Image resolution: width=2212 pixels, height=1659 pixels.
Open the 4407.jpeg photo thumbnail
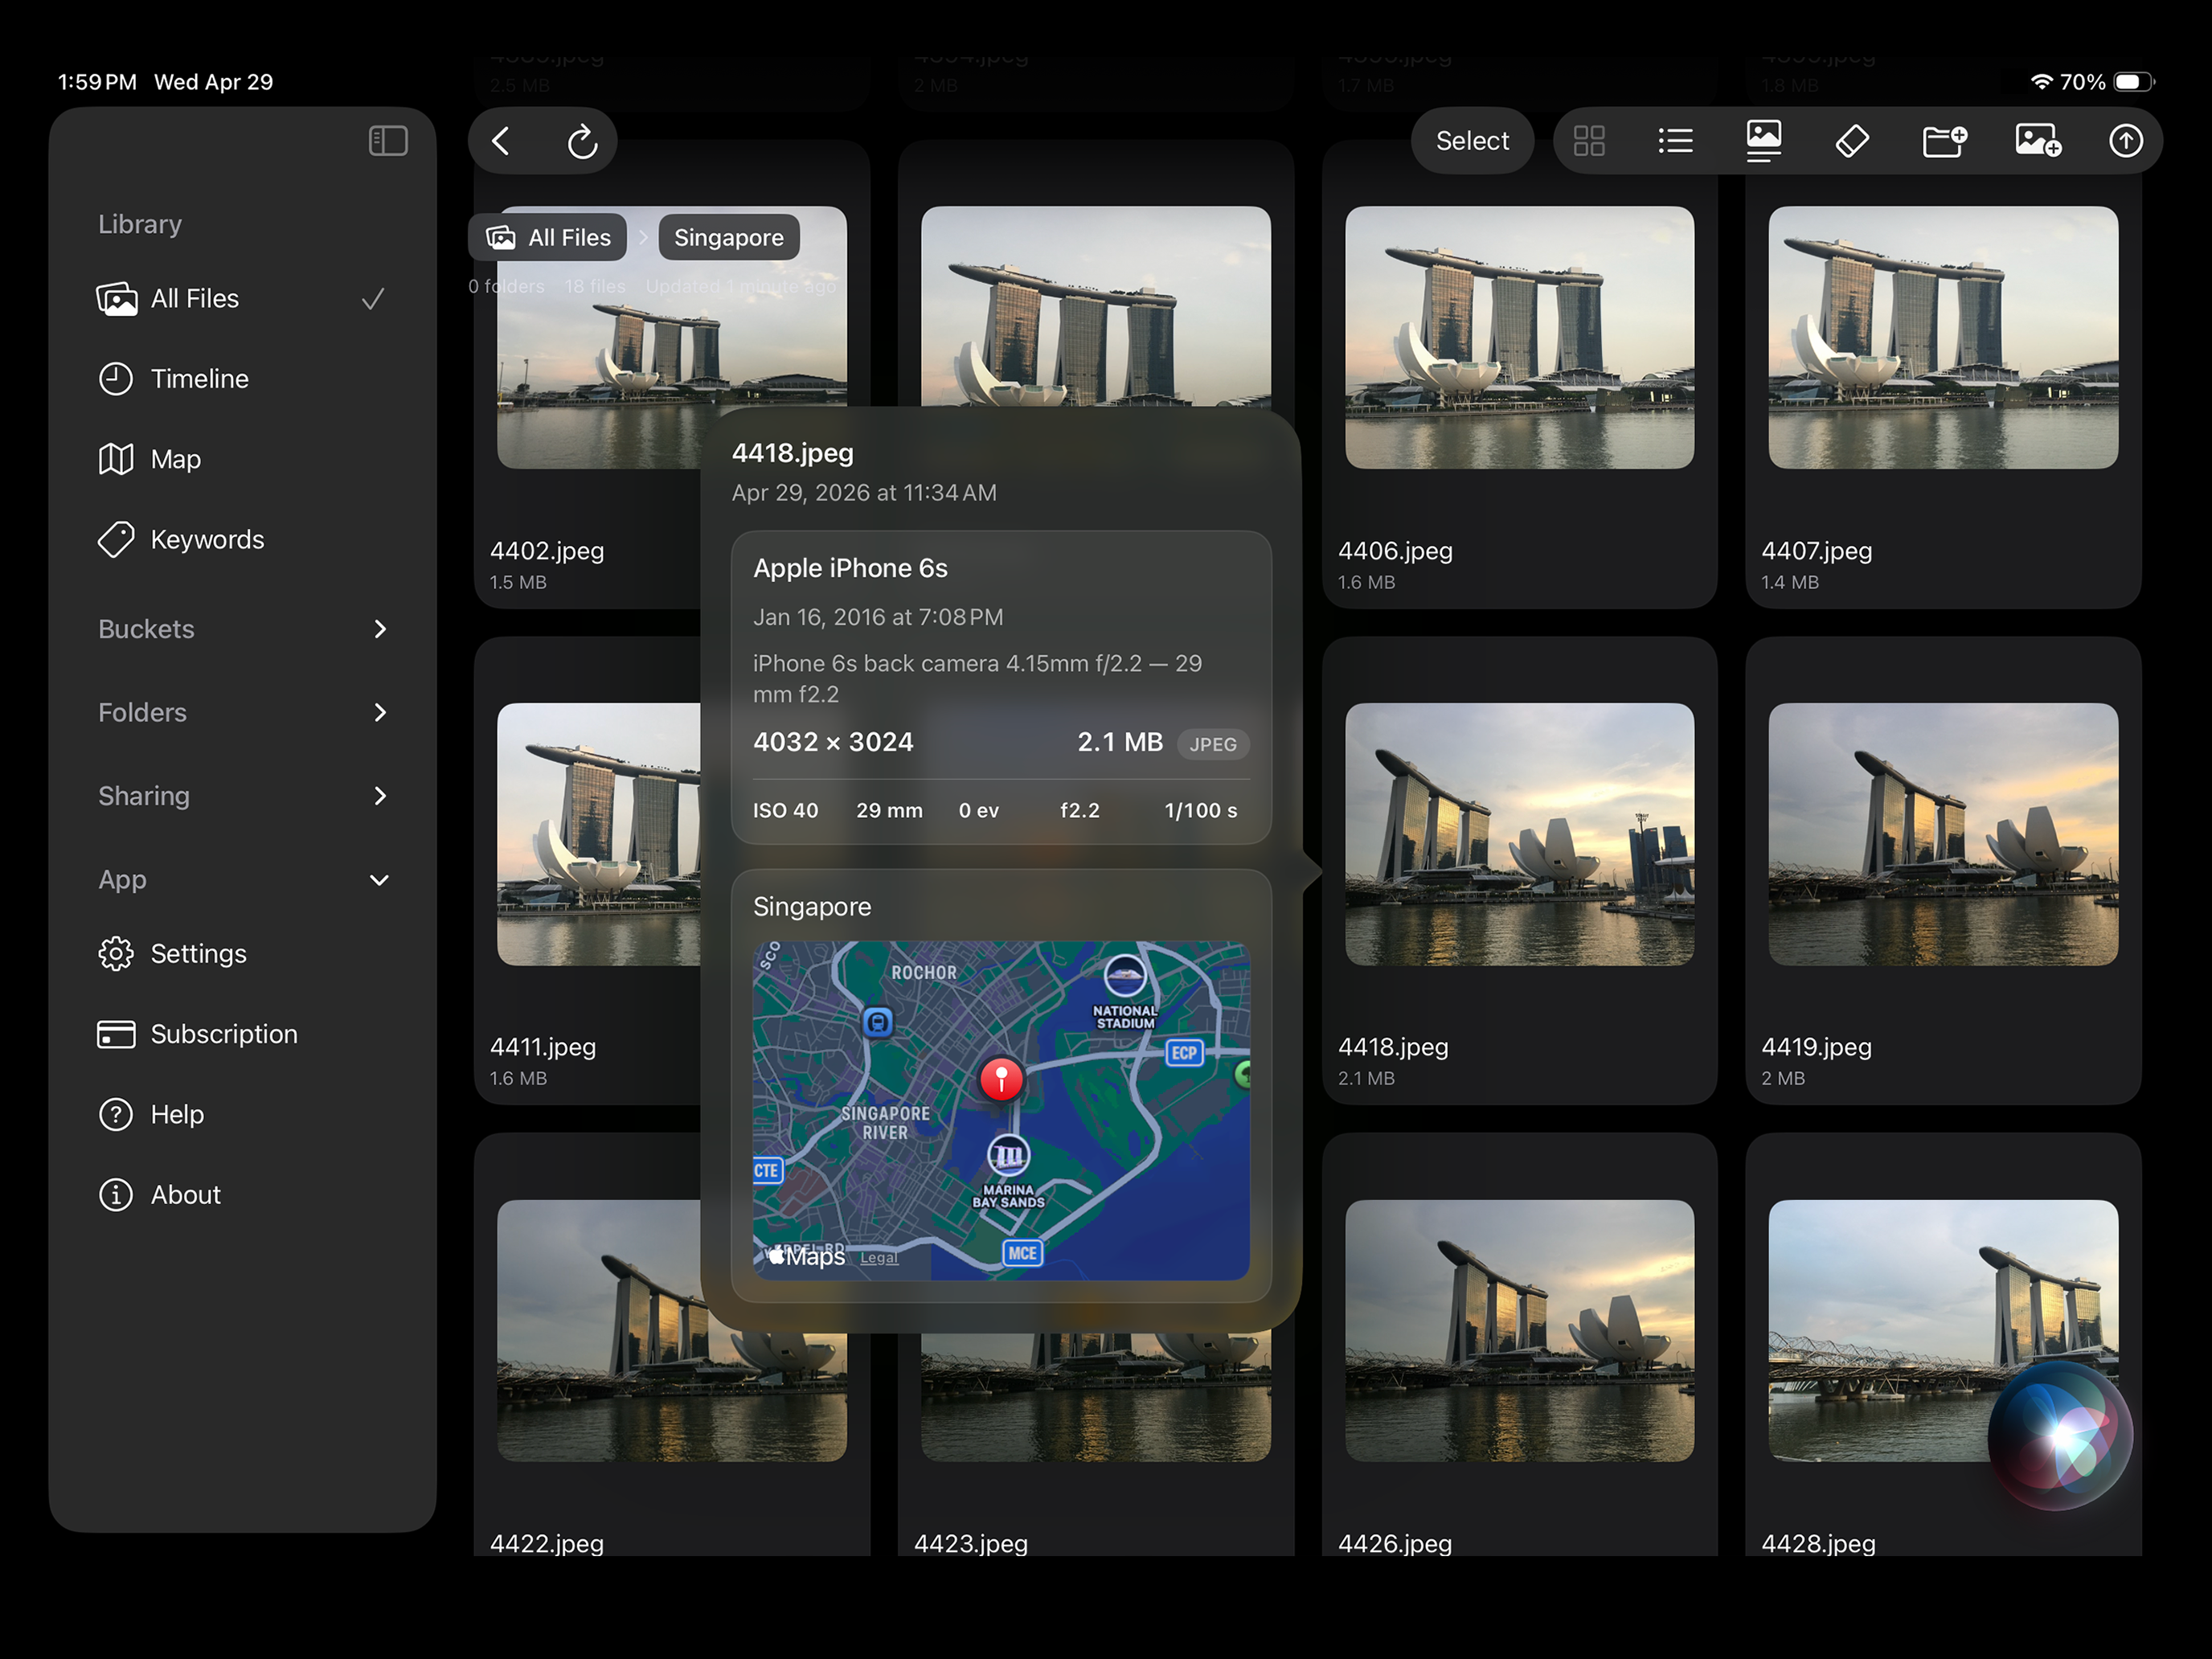[x=1943, y=338]
